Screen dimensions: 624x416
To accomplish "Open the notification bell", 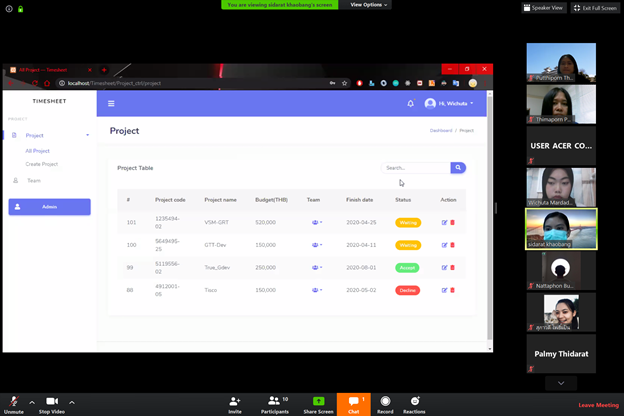I will 410,103.
